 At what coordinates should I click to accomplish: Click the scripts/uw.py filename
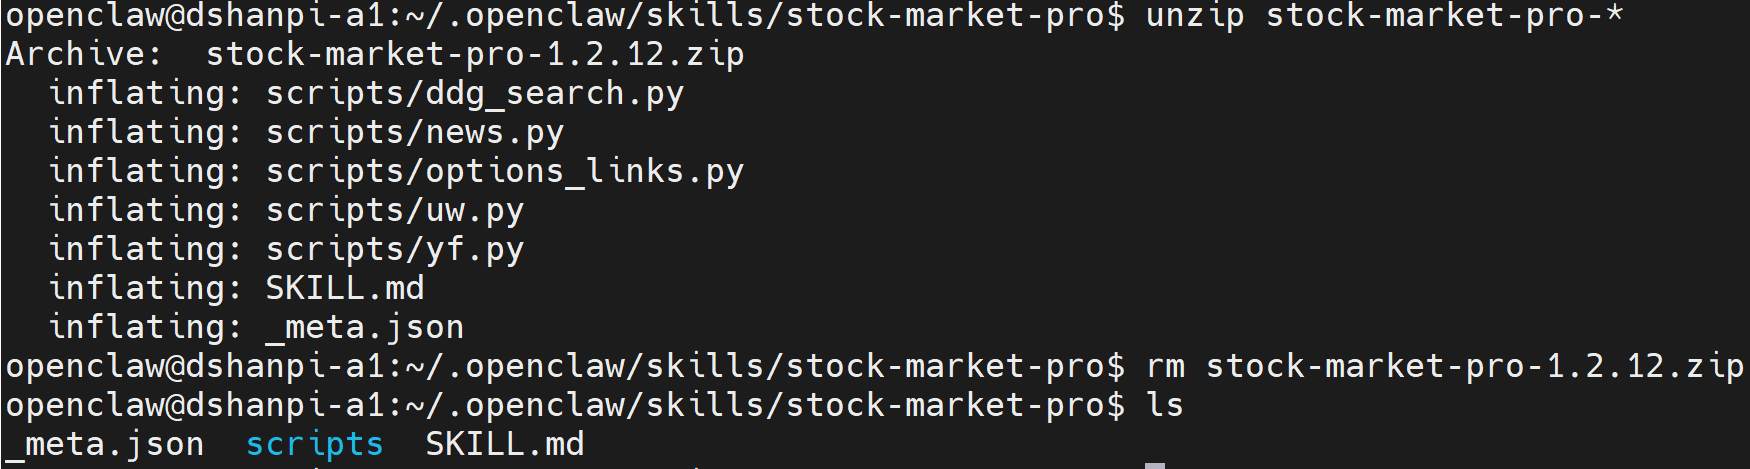[395, 211]
